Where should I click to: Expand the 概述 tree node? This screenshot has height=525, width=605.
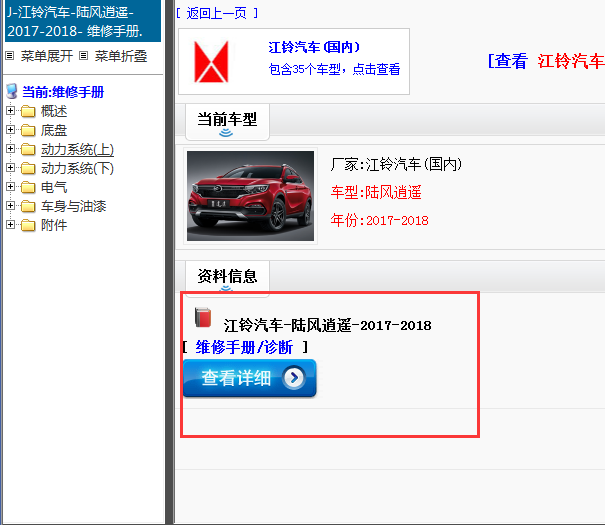coord(10,111)
